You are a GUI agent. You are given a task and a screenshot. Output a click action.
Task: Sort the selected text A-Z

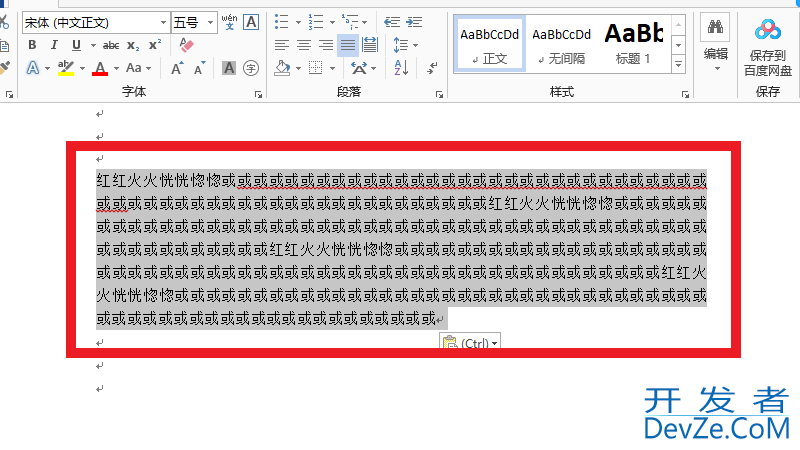pyautogui.click(x=401, y=68)
